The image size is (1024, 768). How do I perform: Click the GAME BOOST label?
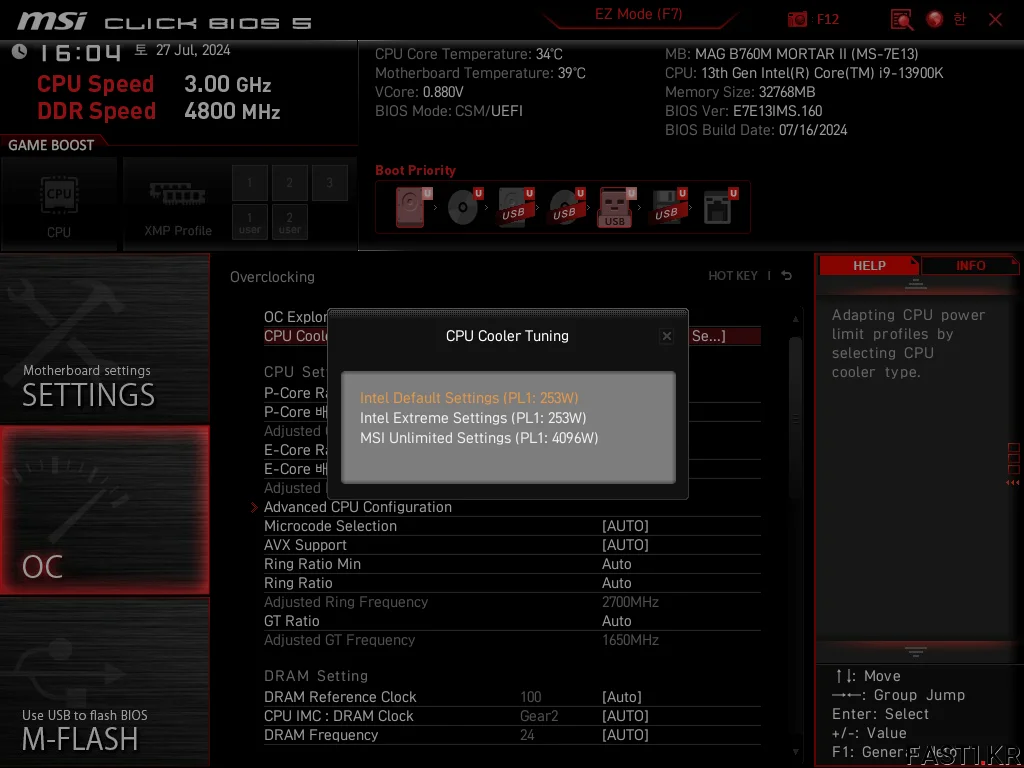[51, 145]
